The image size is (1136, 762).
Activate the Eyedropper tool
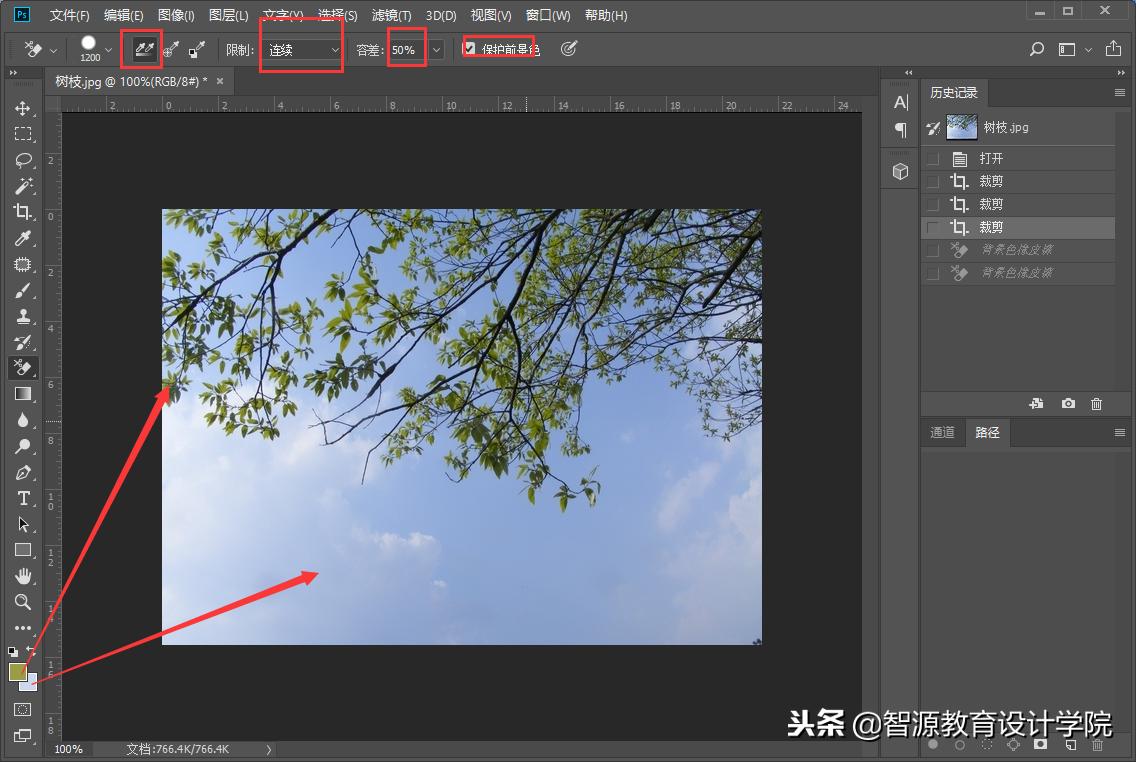tap(23, 238)
